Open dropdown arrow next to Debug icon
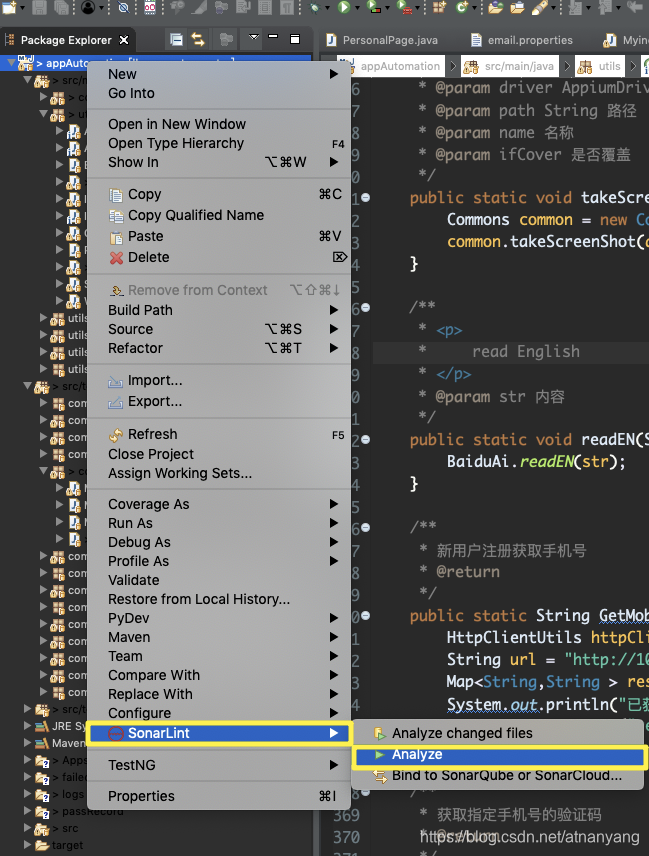 [x=326, y=8]
